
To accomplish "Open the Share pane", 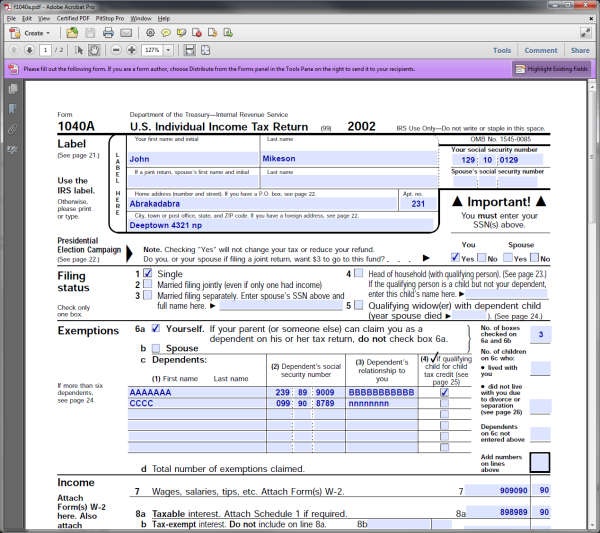I will [580, 51].
